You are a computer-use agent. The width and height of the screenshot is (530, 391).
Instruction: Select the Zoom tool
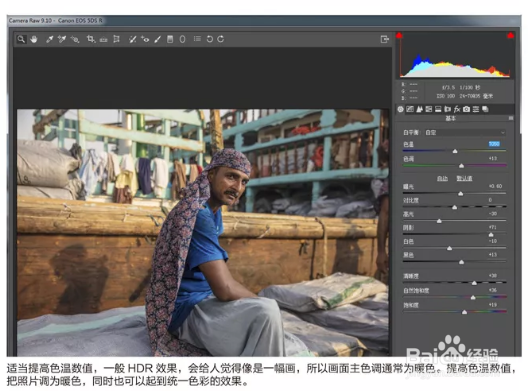pos(21,39)
